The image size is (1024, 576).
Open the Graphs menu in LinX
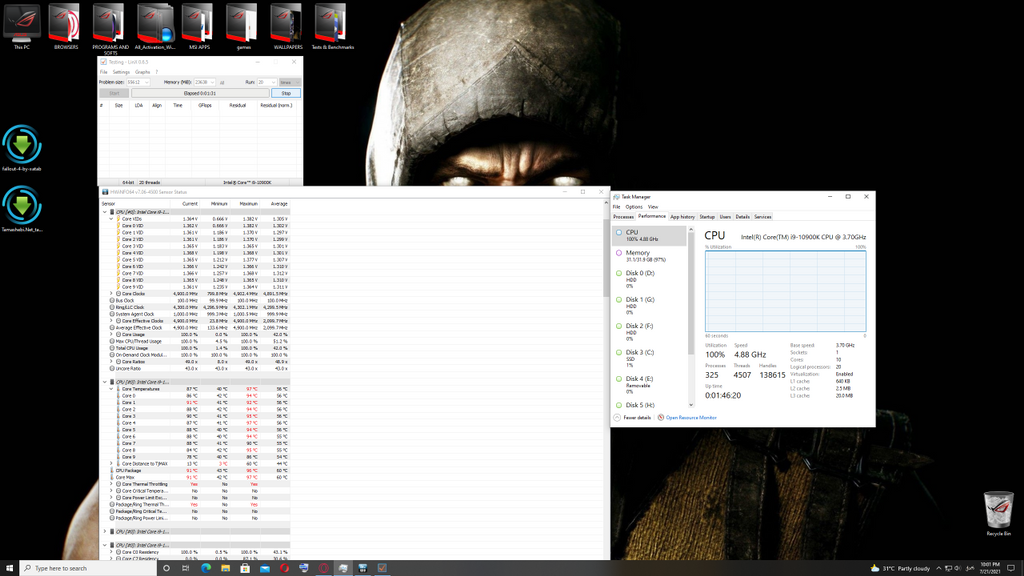(x=143, y=72)
